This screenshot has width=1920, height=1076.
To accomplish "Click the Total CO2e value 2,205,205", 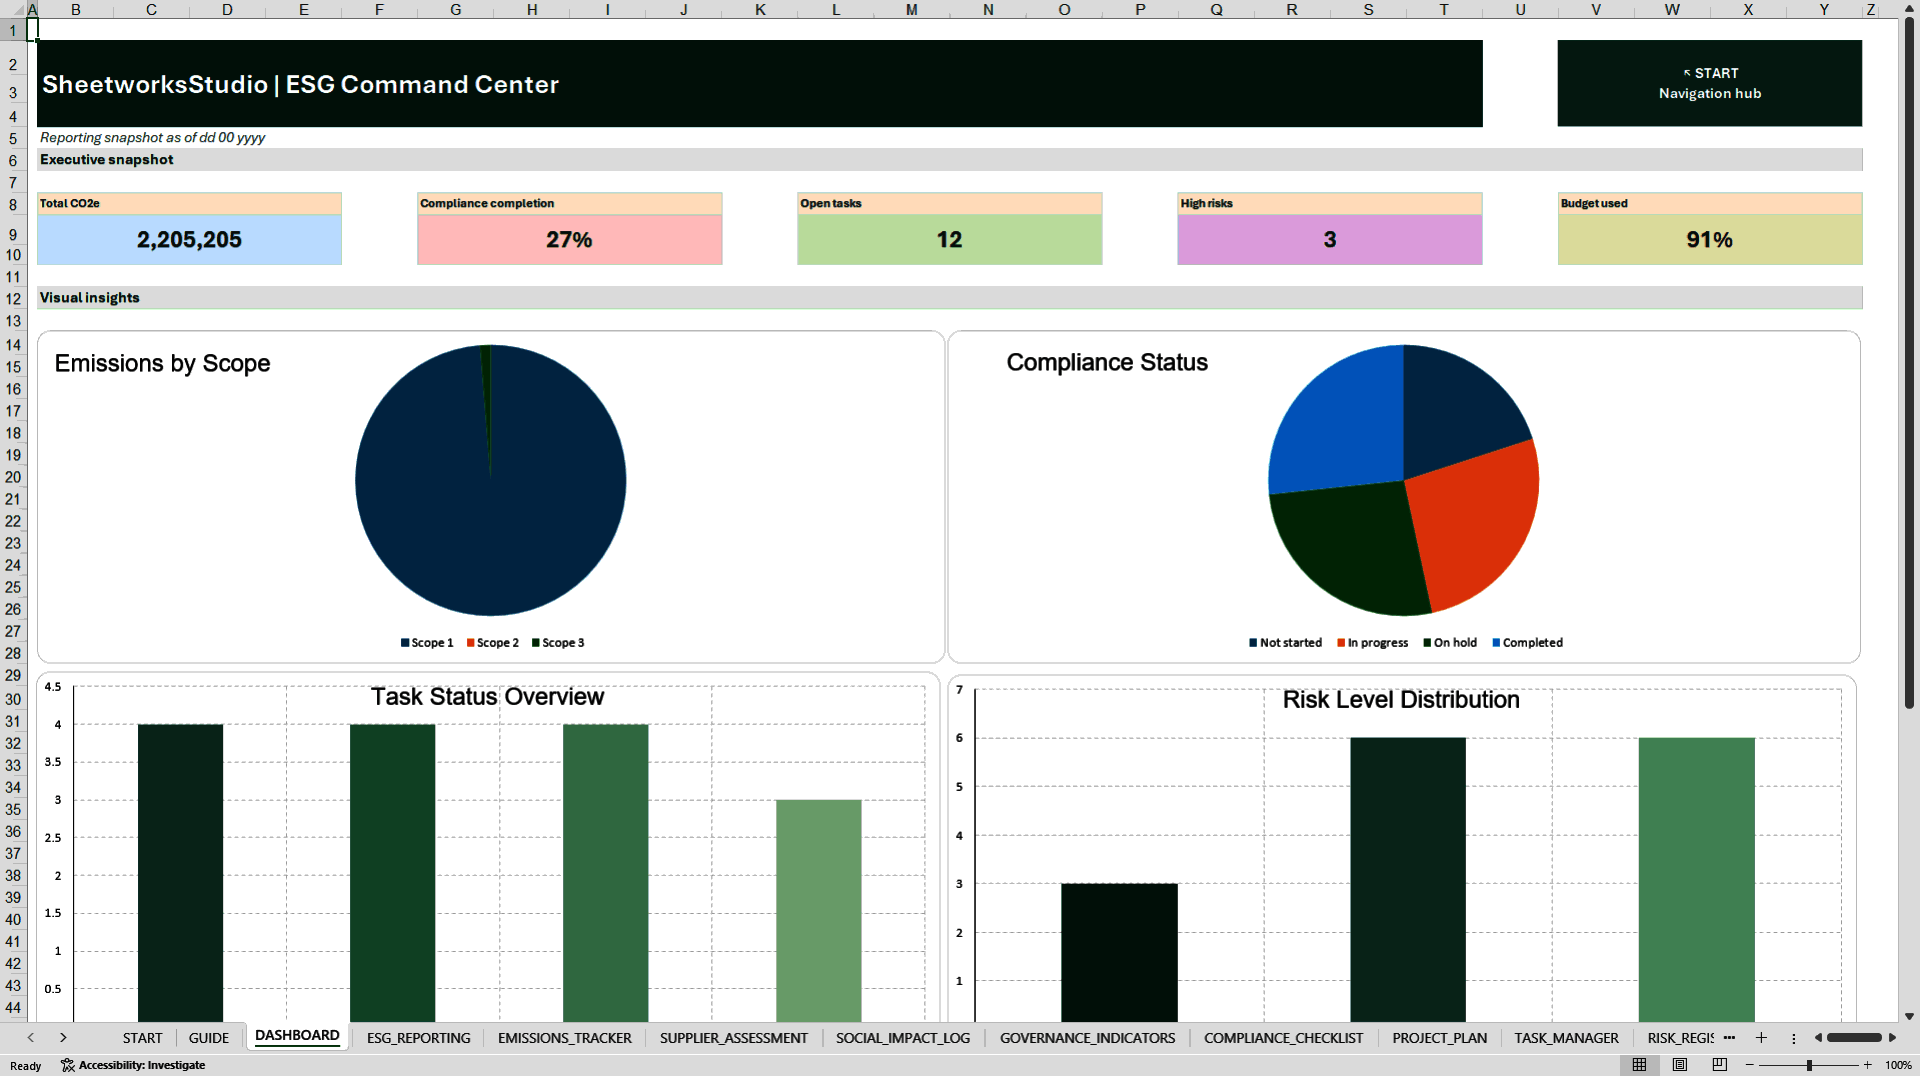I will (189, 240).
